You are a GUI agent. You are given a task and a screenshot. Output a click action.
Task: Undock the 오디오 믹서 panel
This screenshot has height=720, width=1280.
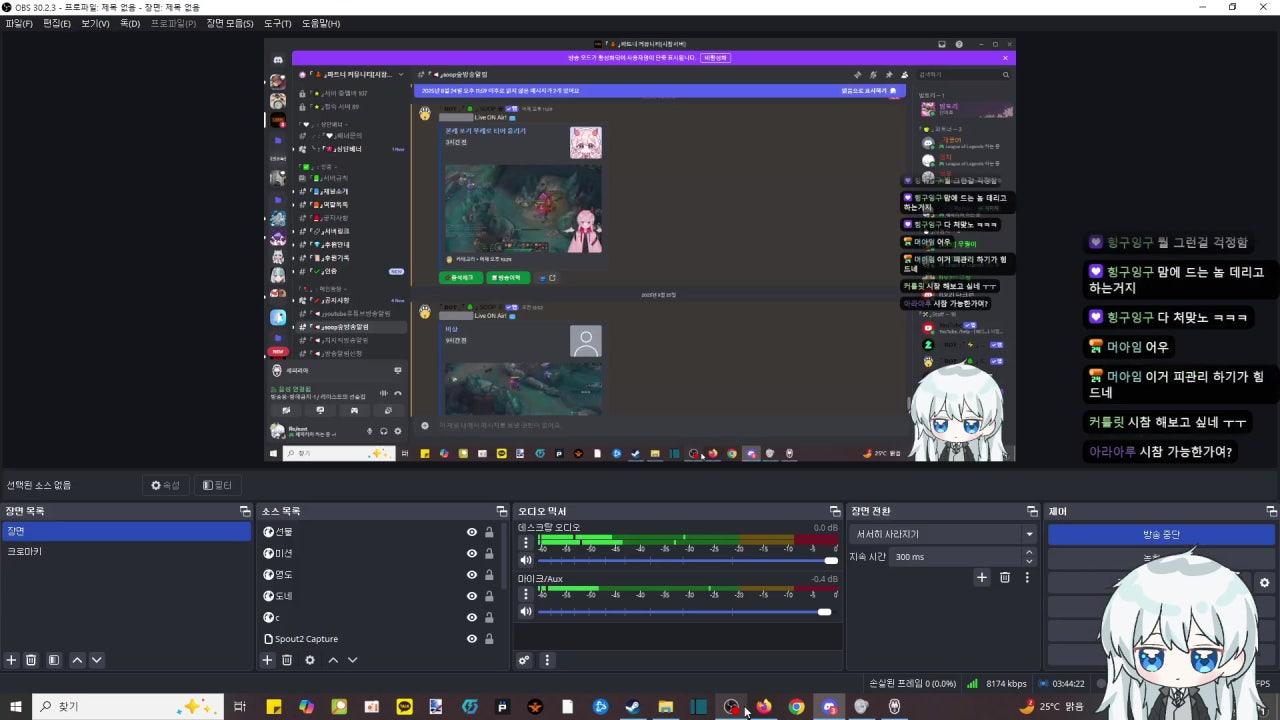point(835,511)
